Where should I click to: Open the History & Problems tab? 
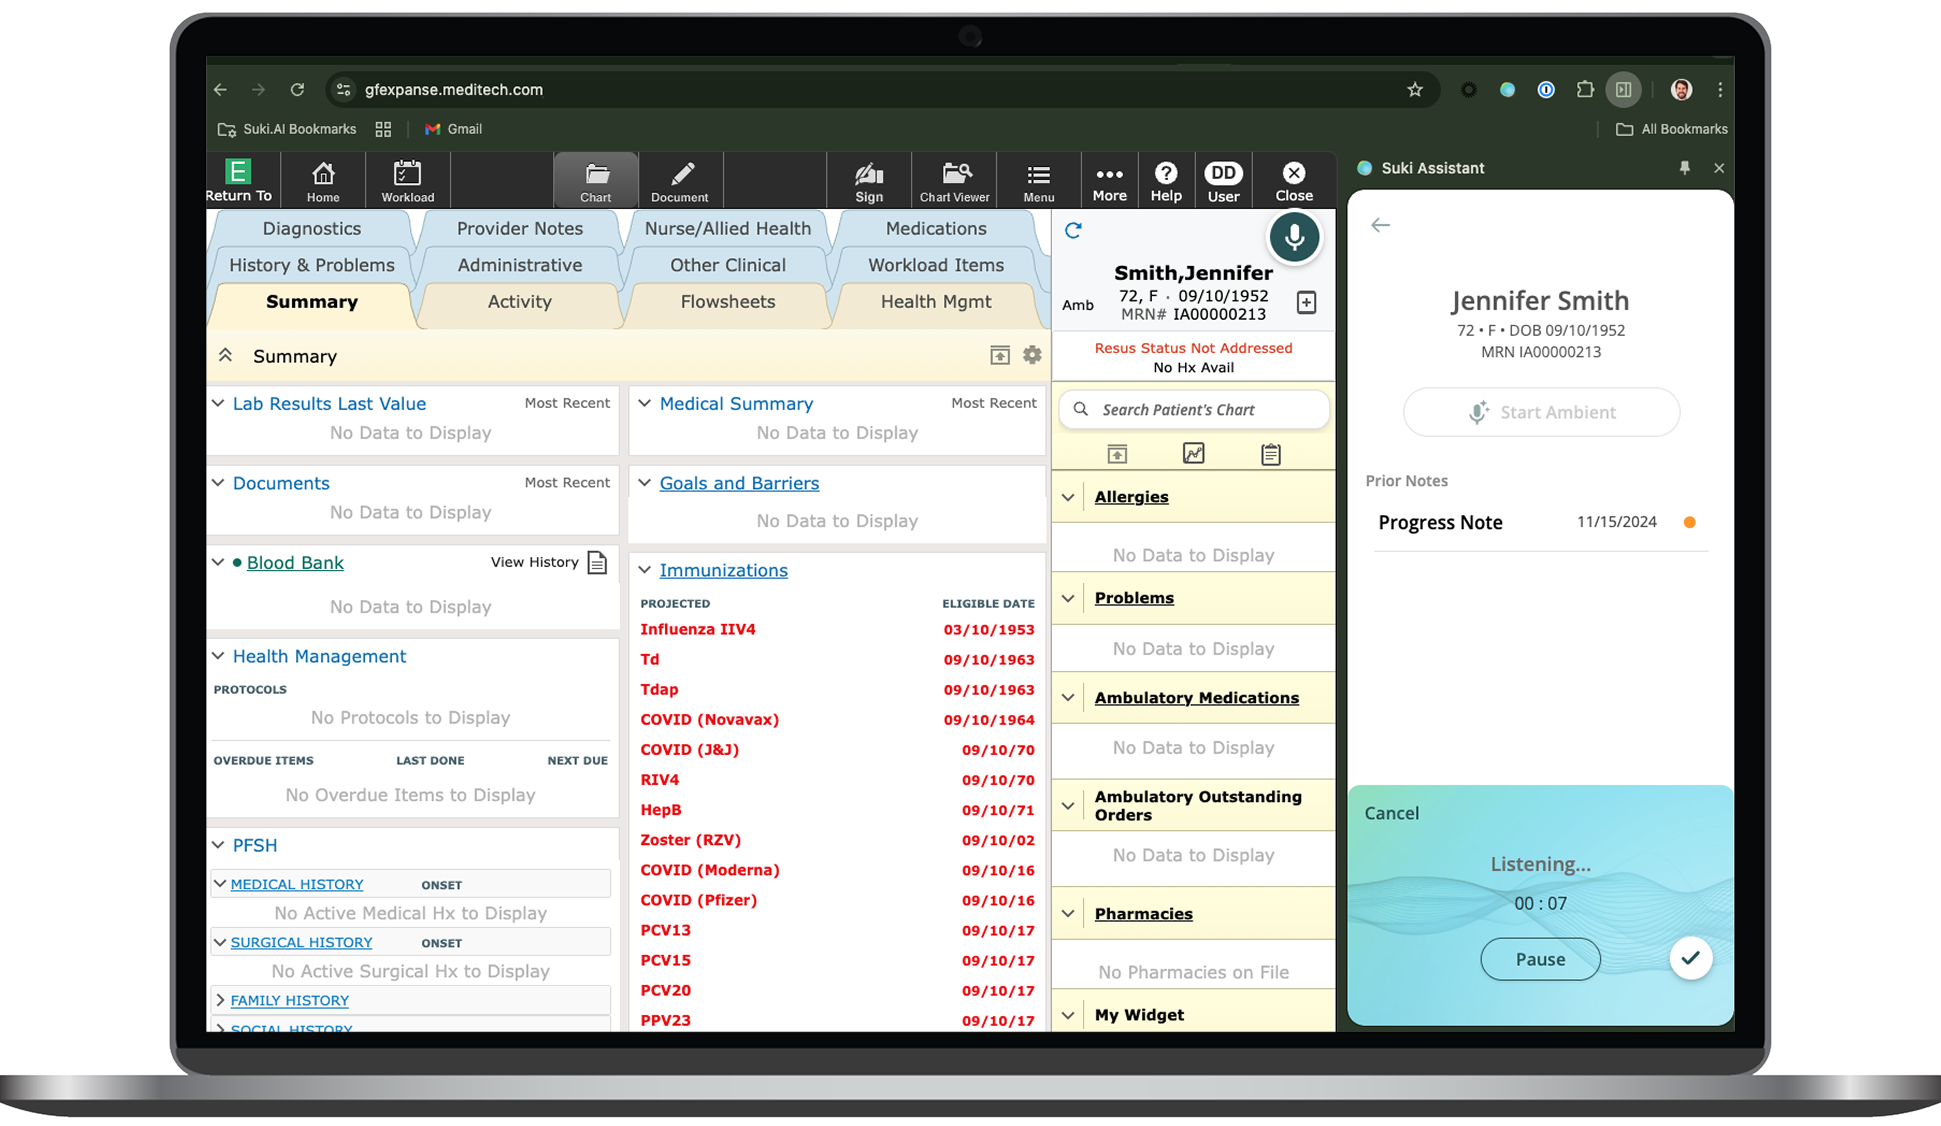tap(311, 265)
